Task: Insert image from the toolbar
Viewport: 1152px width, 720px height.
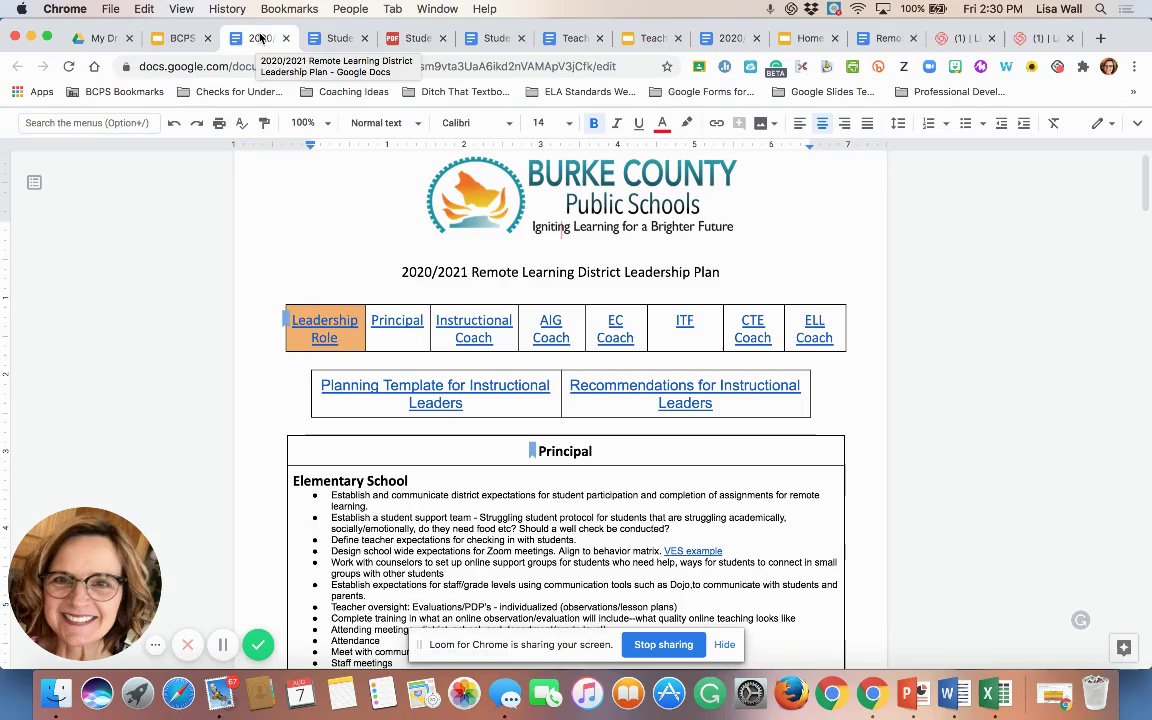Action: click(x=761, y=123)
